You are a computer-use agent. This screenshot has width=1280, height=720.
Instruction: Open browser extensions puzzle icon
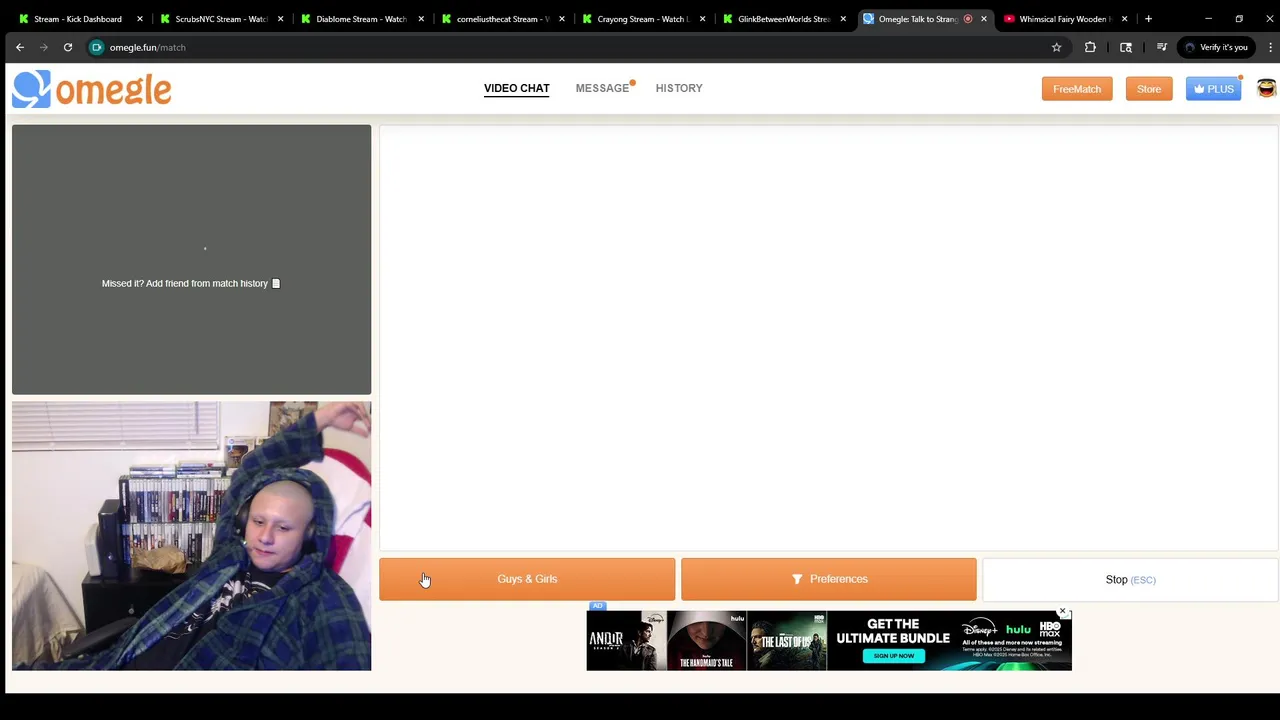[x=1090, y=47]
